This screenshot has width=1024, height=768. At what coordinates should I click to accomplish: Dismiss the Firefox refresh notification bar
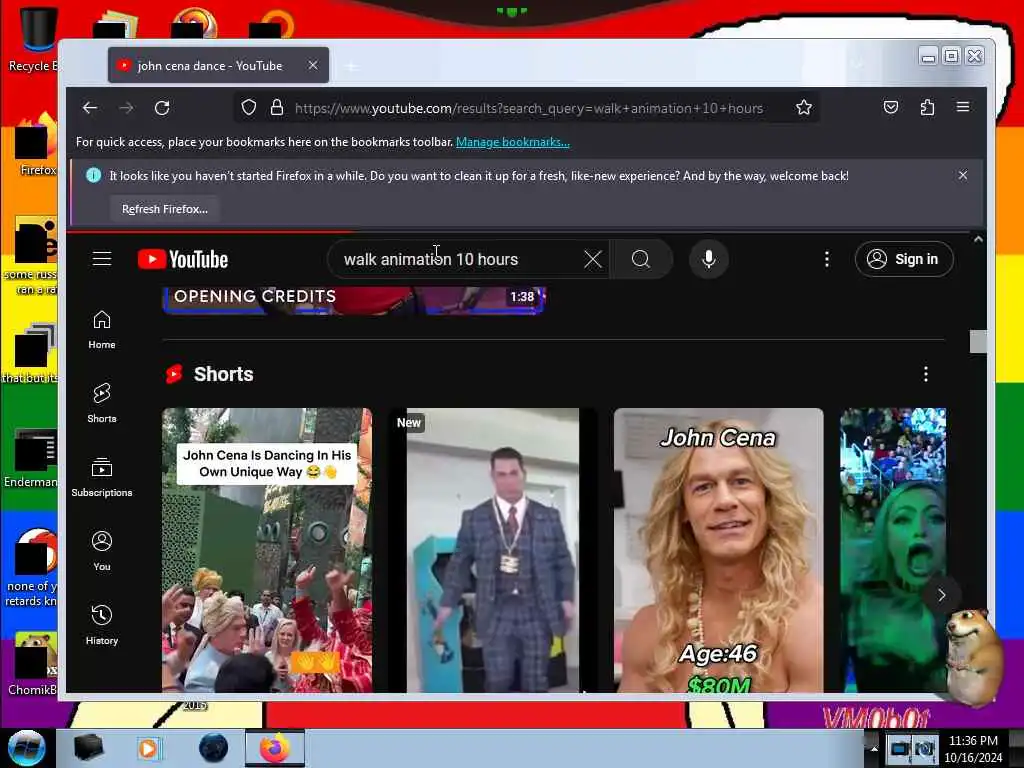[x=963, y=175]
